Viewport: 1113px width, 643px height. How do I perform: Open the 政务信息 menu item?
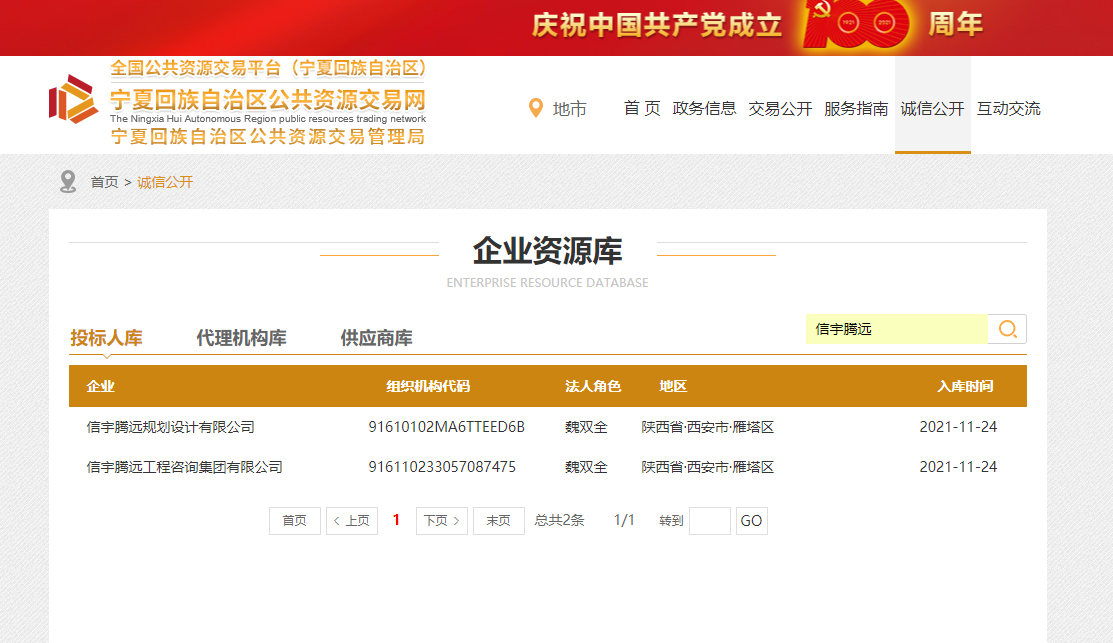click(x=705, y=109)
